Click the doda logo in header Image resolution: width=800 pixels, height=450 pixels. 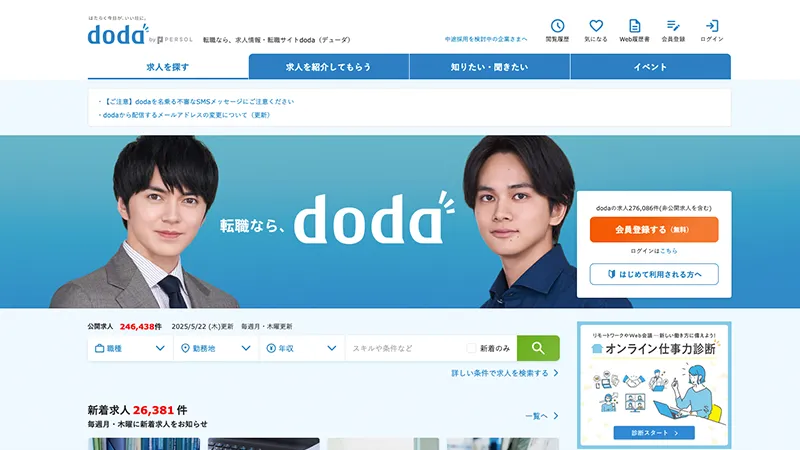pyautogui.click(x=118, y=34)
